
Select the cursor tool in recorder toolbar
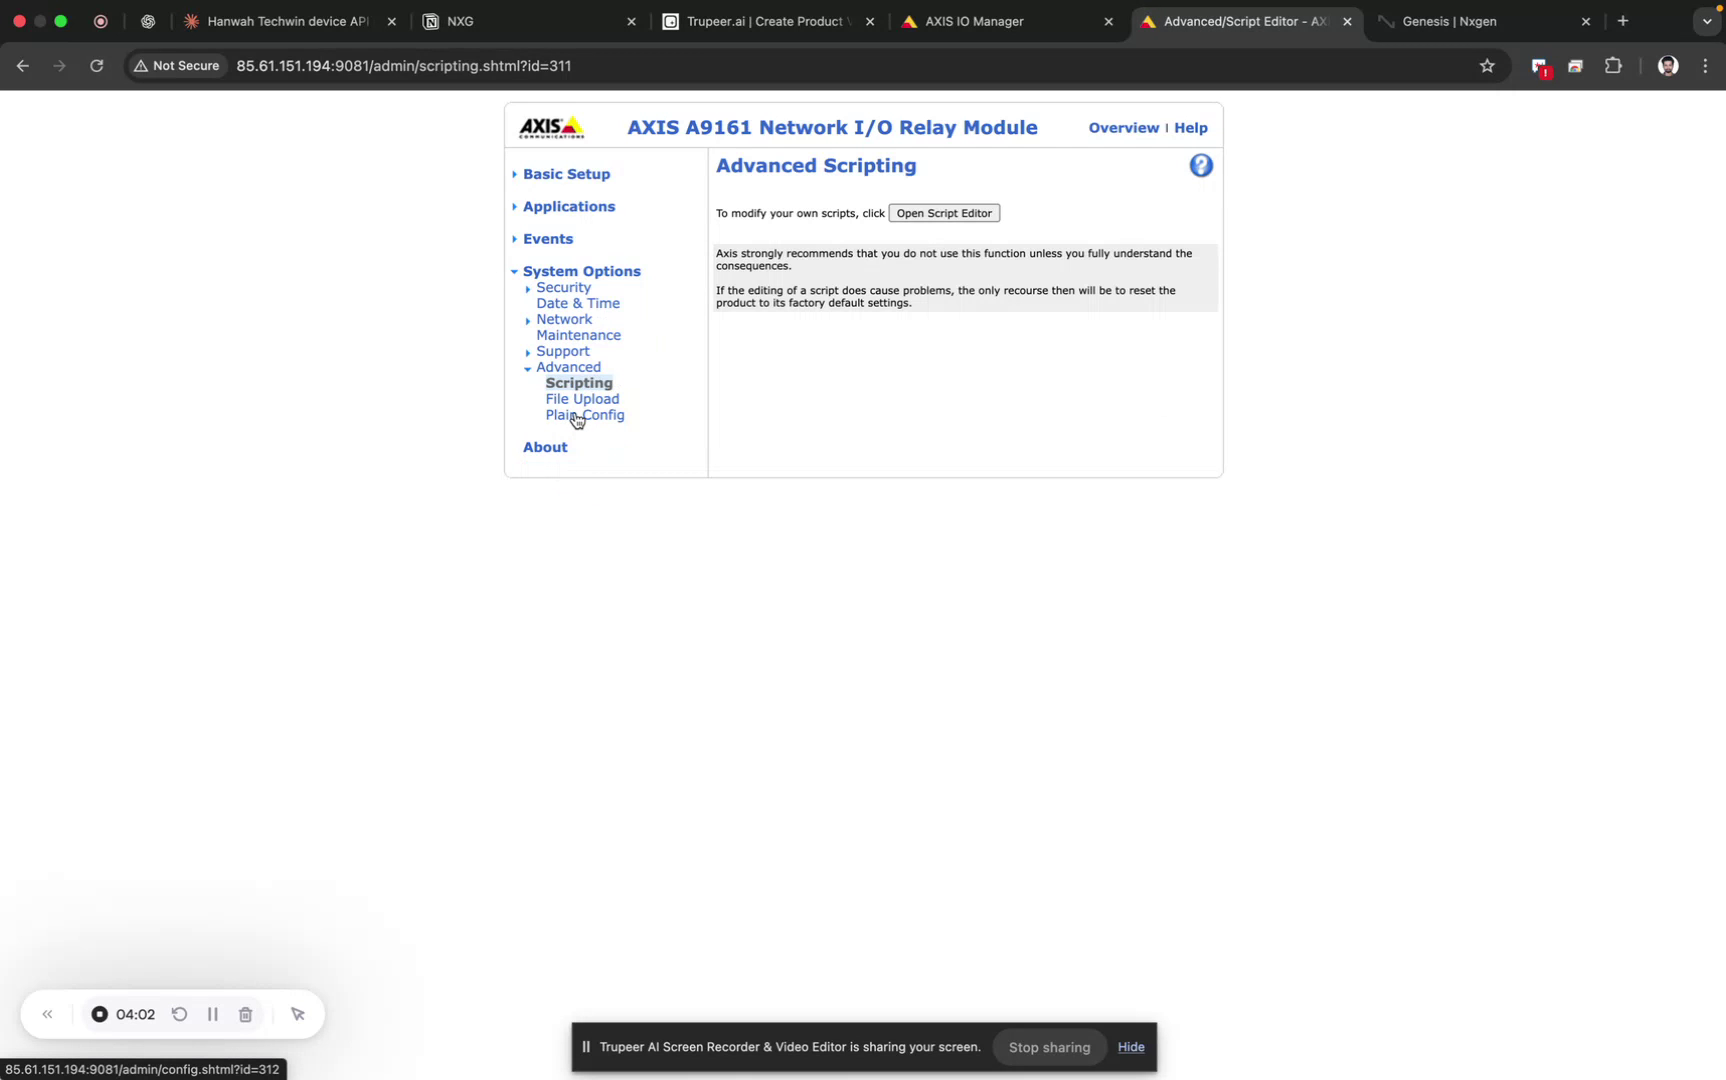pos(297,1013)
